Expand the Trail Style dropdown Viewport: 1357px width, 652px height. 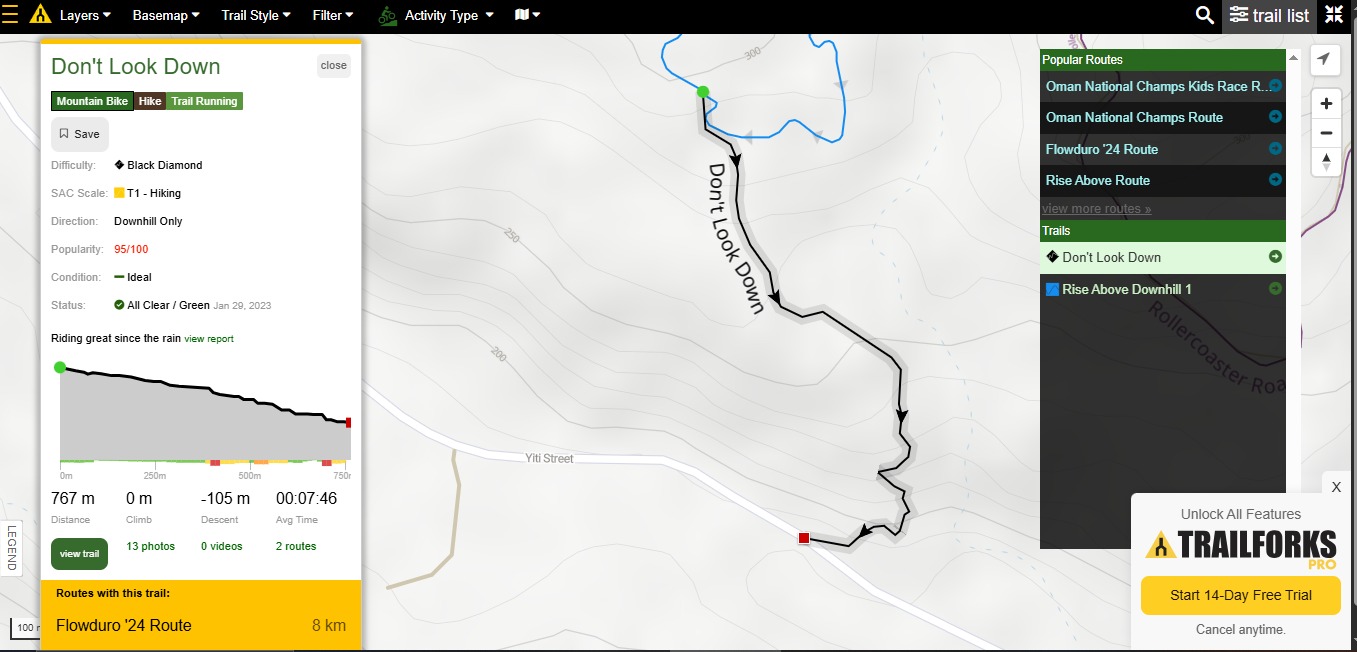click(256, 15)
